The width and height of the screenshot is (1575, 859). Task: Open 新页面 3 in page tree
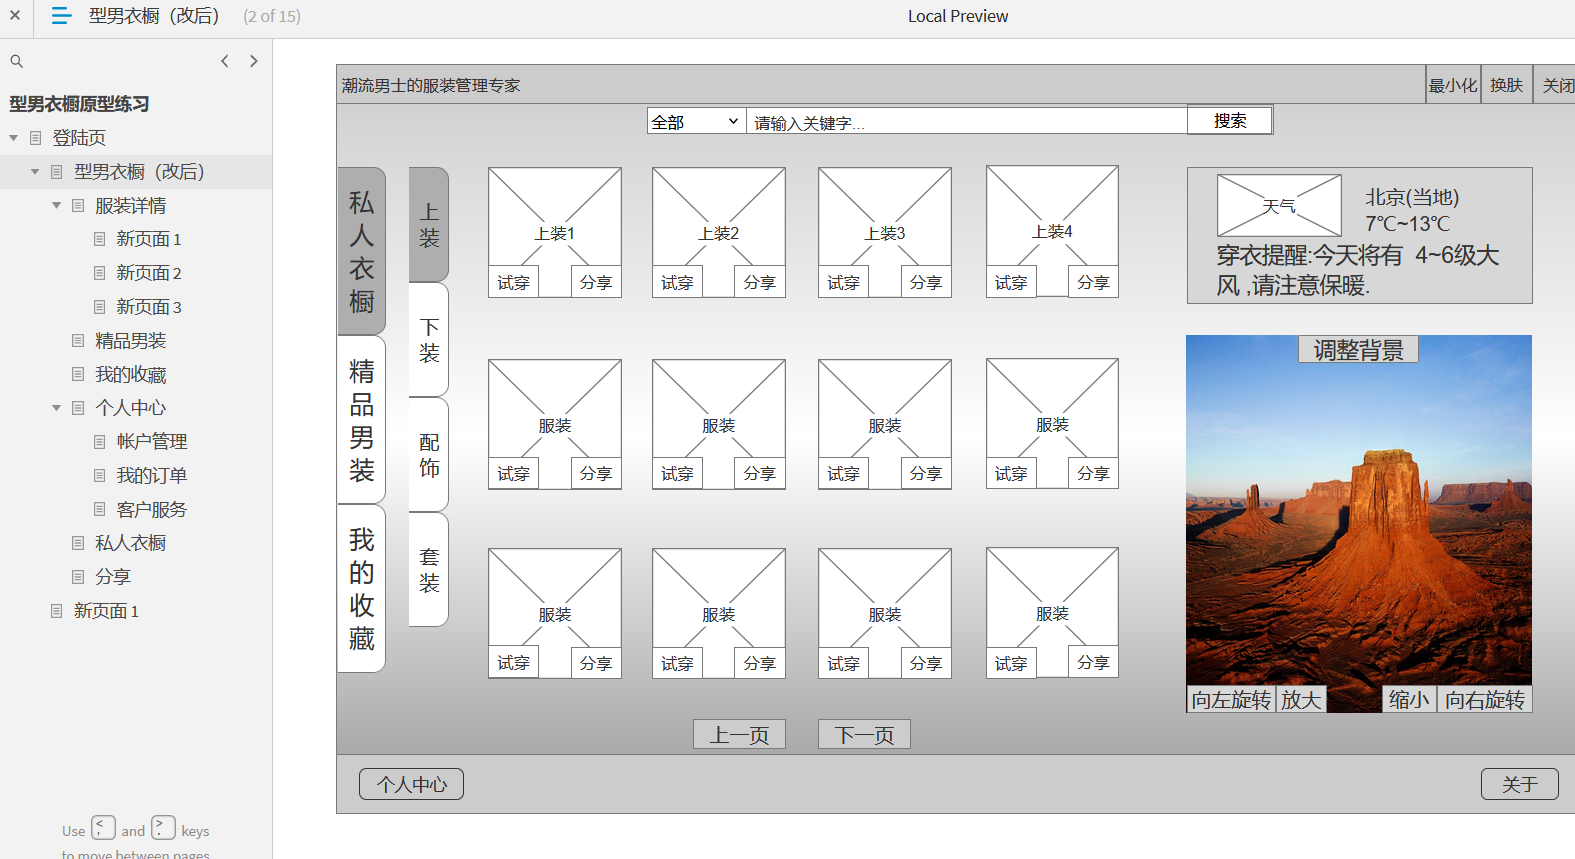[148, 307]
